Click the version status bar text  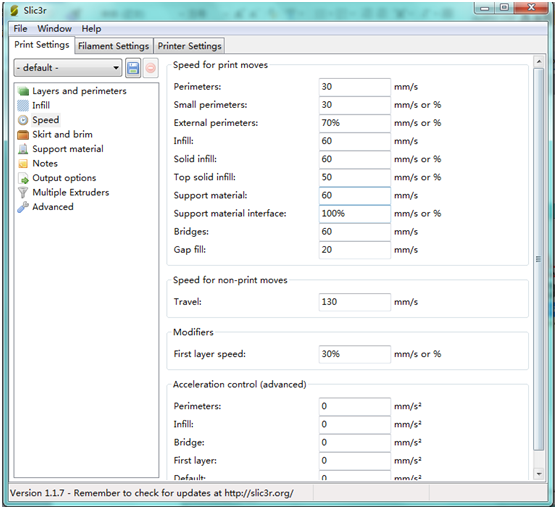(x=152, y=493)
